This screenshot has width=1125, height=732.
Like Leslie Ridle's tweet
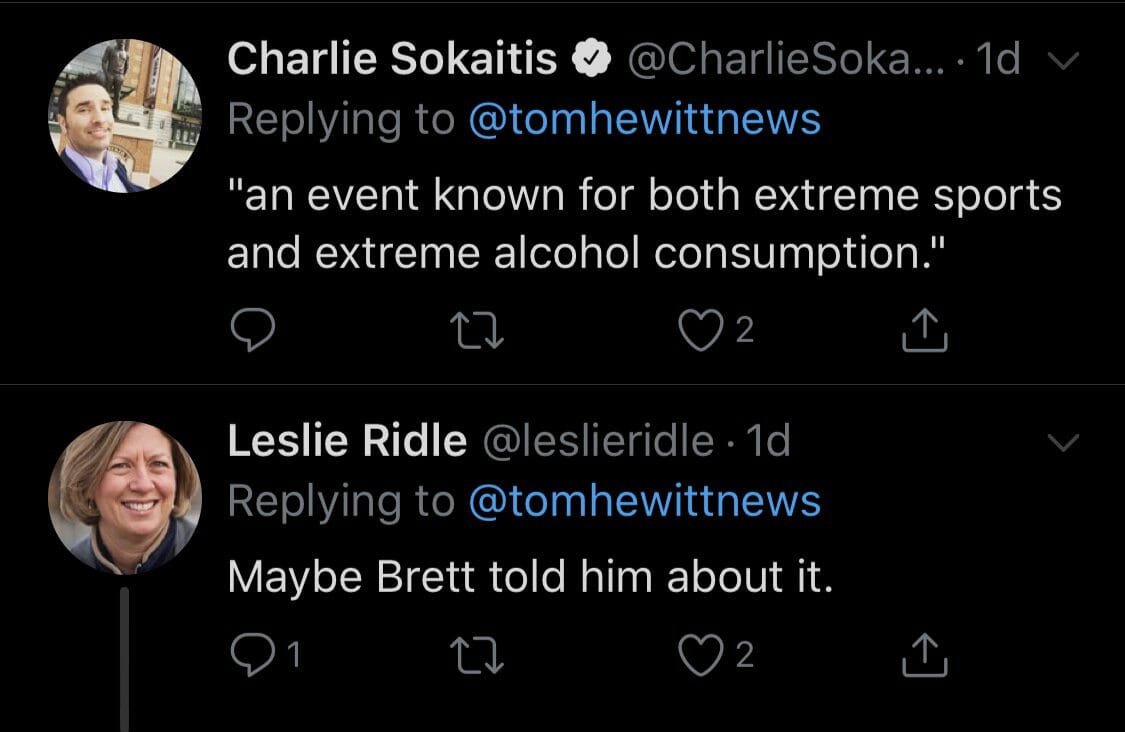pyautogui.click(x=700, y=655)
